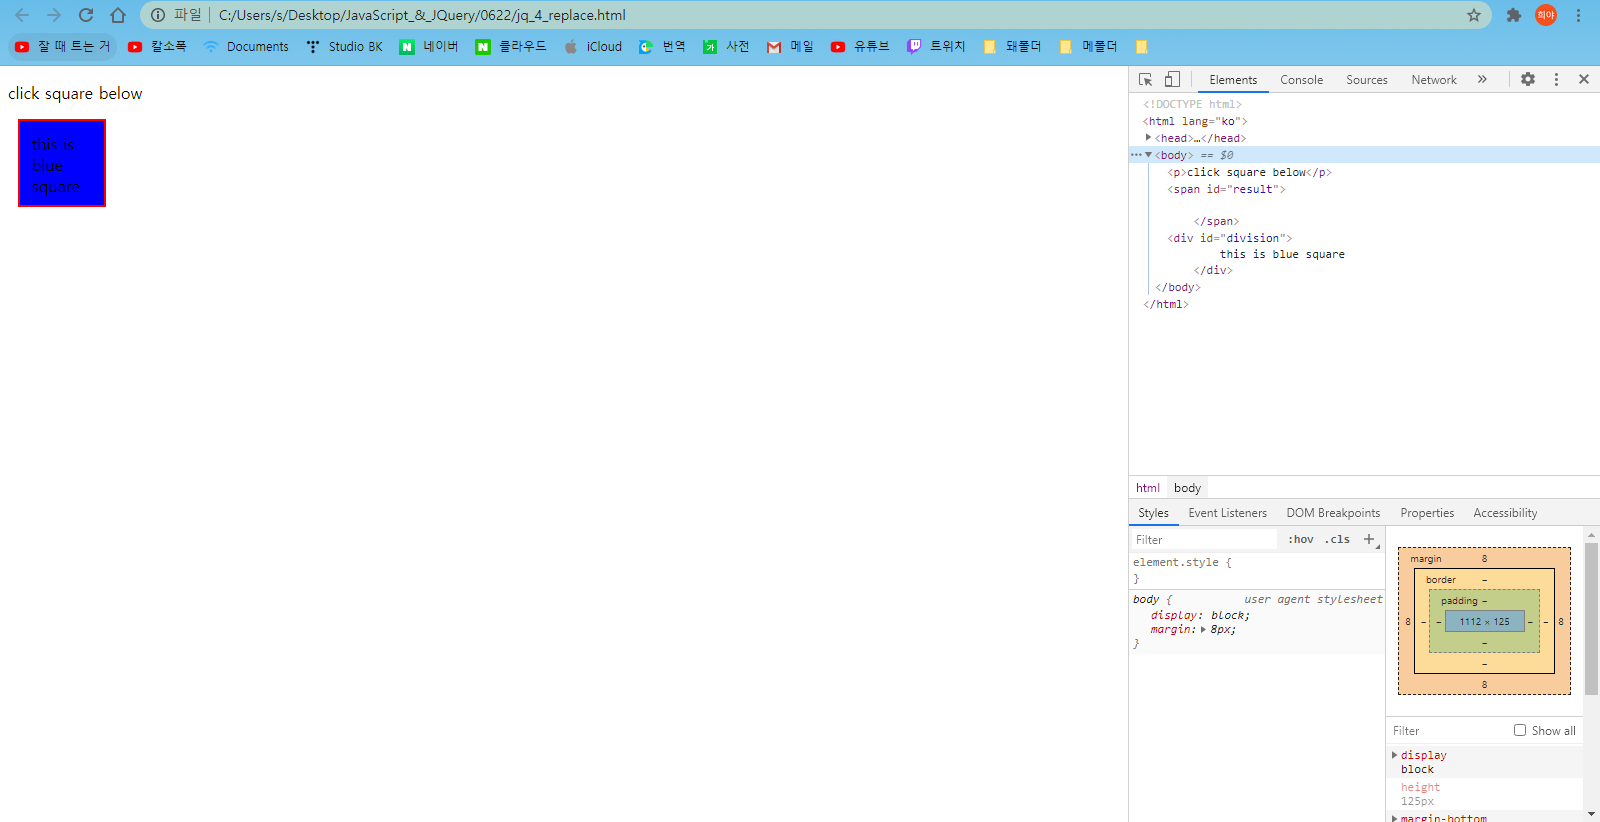Image resolution: width=1600 pixels, height=822 pixels.
Task: Open the Event Listeners pane tab
Action: (1227, 513)
